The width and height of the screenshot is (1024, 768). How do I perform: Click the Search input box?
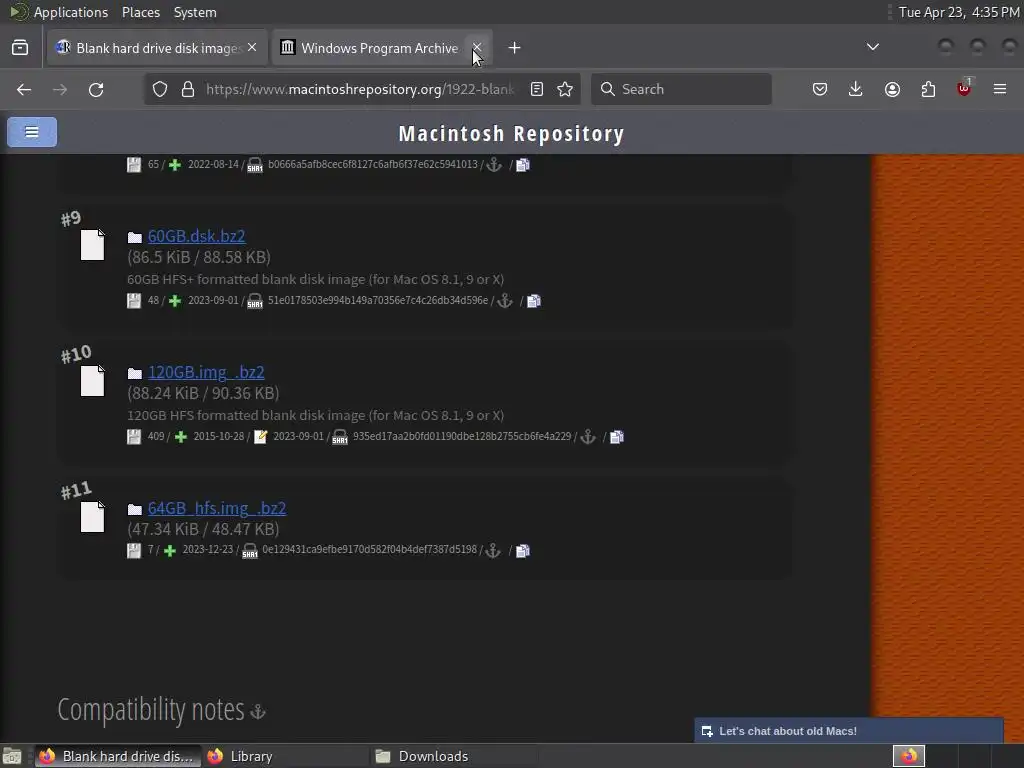tap(681, 89)
